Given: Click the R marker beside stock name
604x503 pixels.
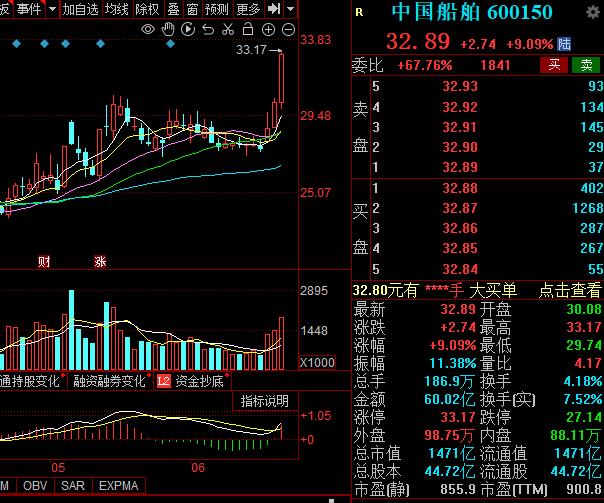Looking at the screenshot, I should [359, 12].
